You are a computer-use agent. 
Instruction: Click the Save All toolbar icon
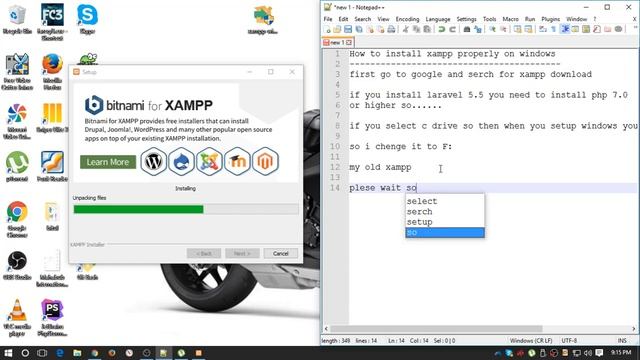pyautogui.click(x=359, y=29)
